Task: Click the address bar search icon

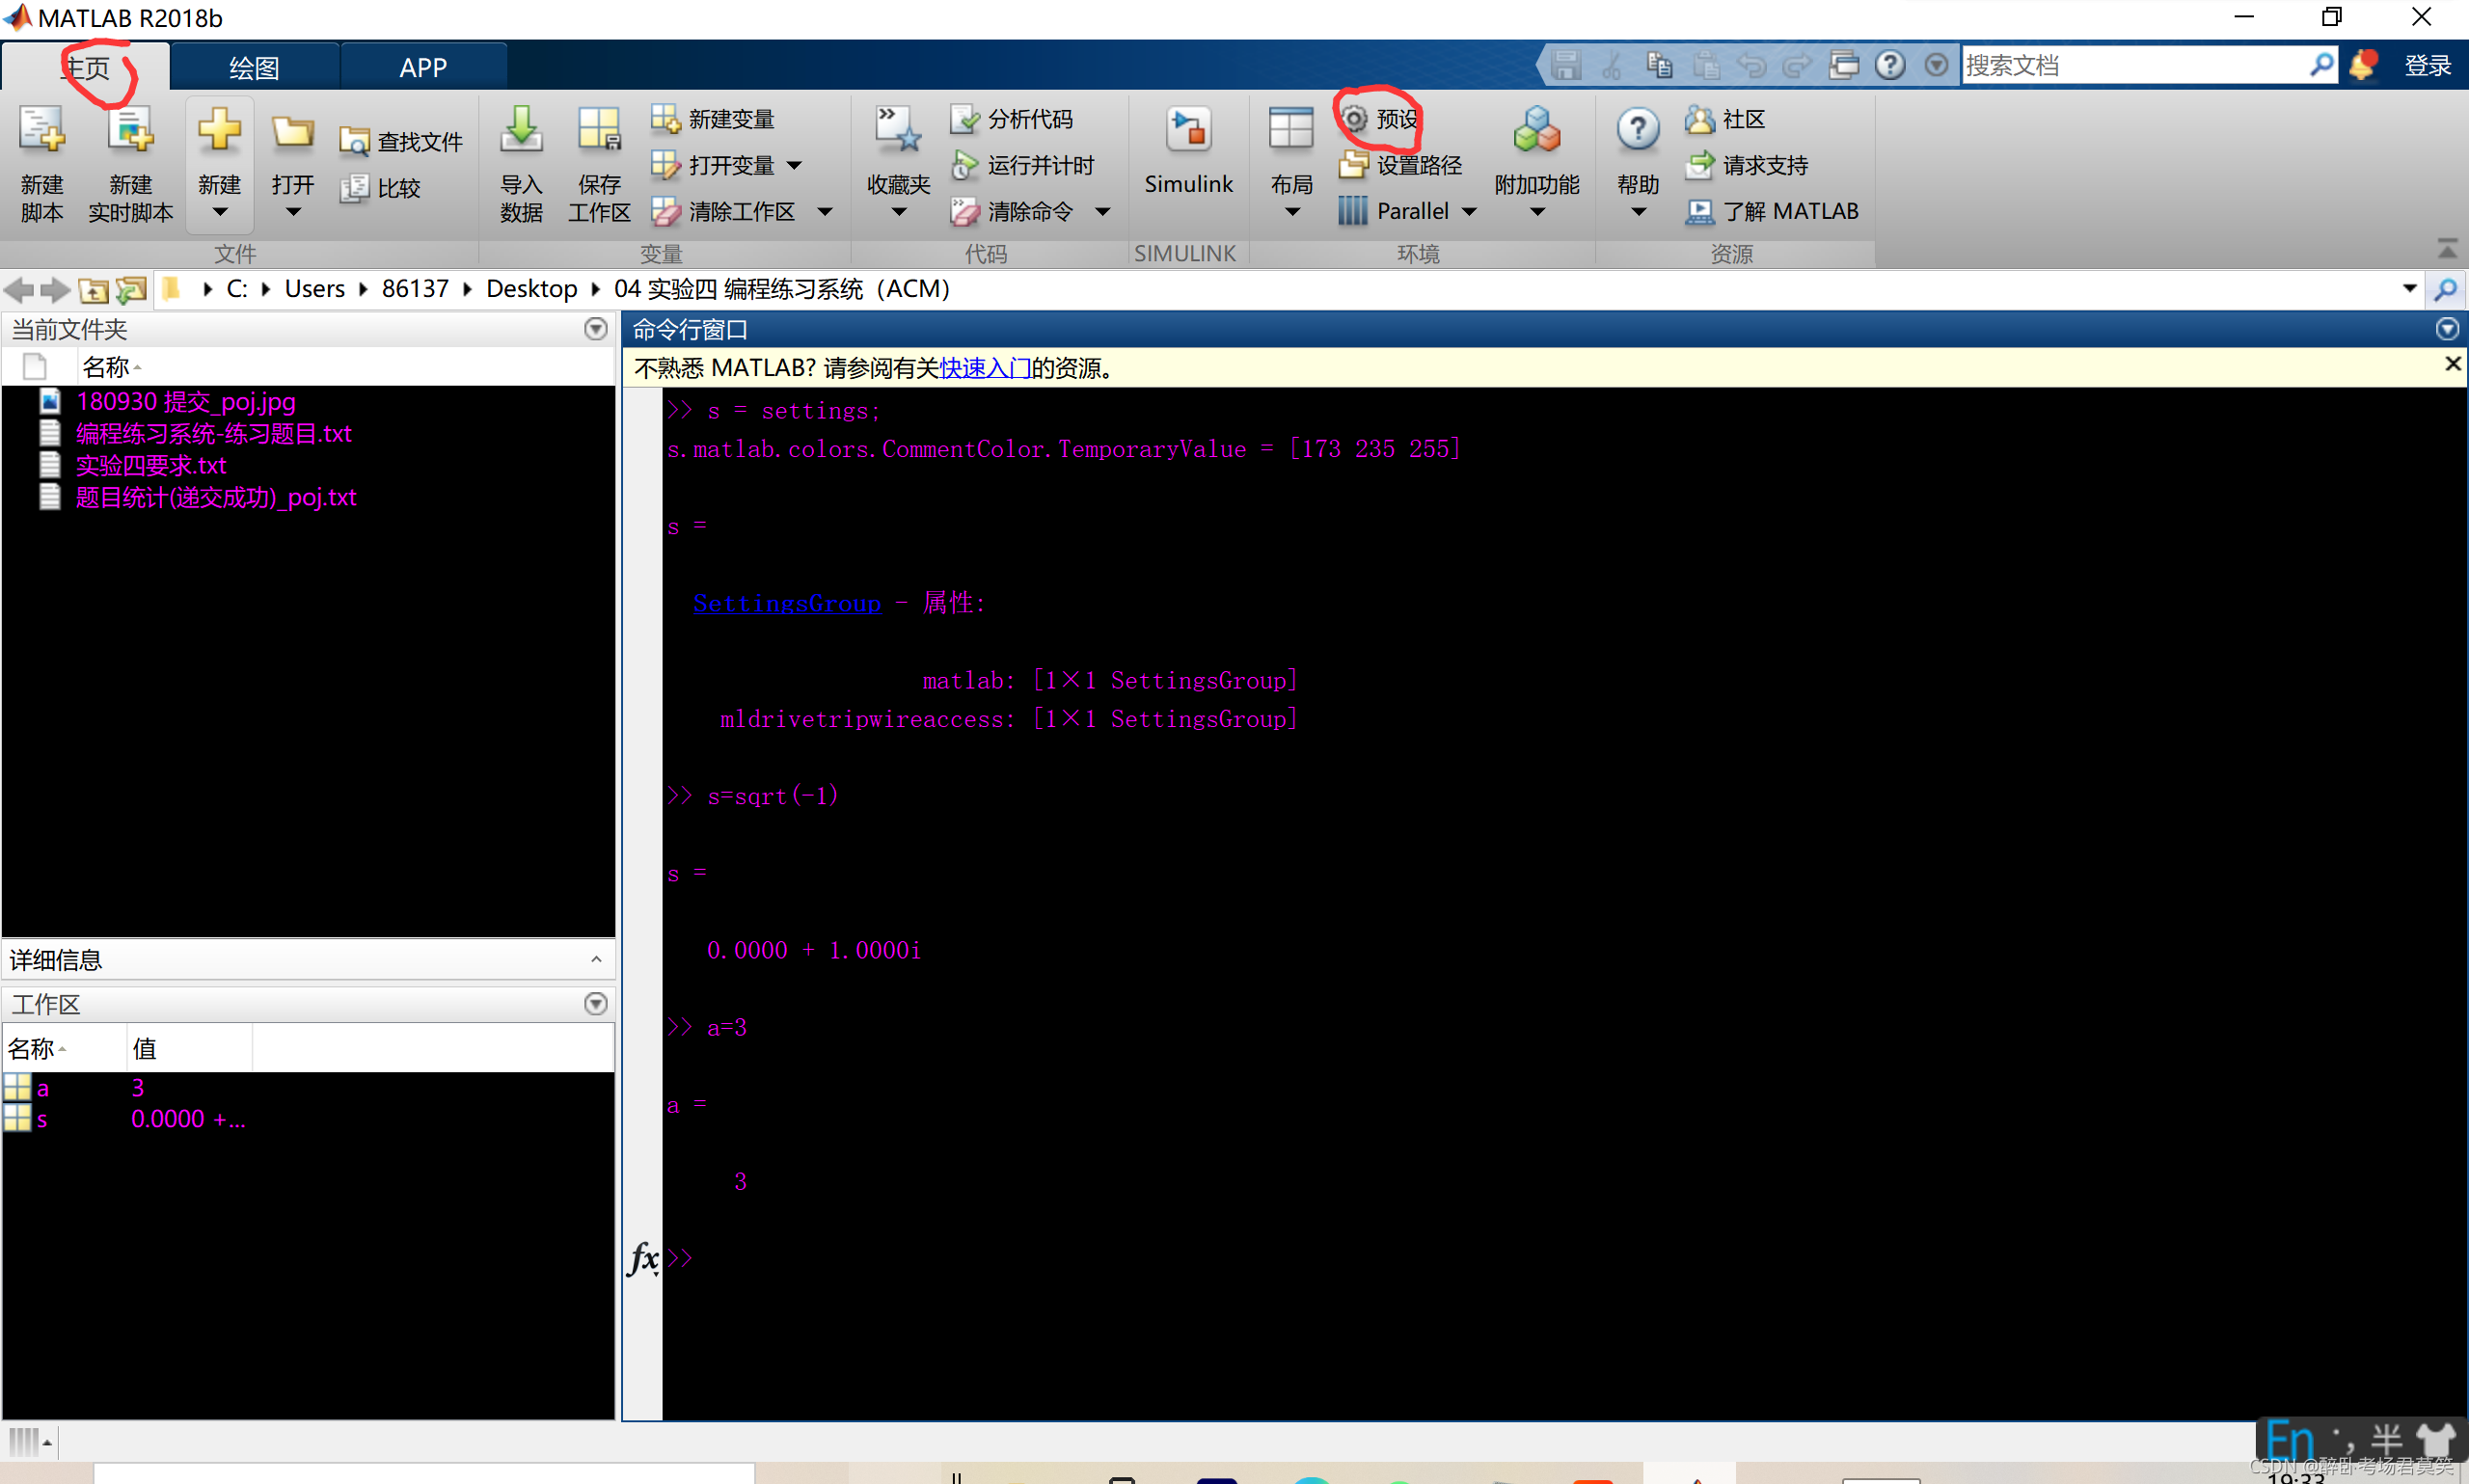Action: (2446, 290)
